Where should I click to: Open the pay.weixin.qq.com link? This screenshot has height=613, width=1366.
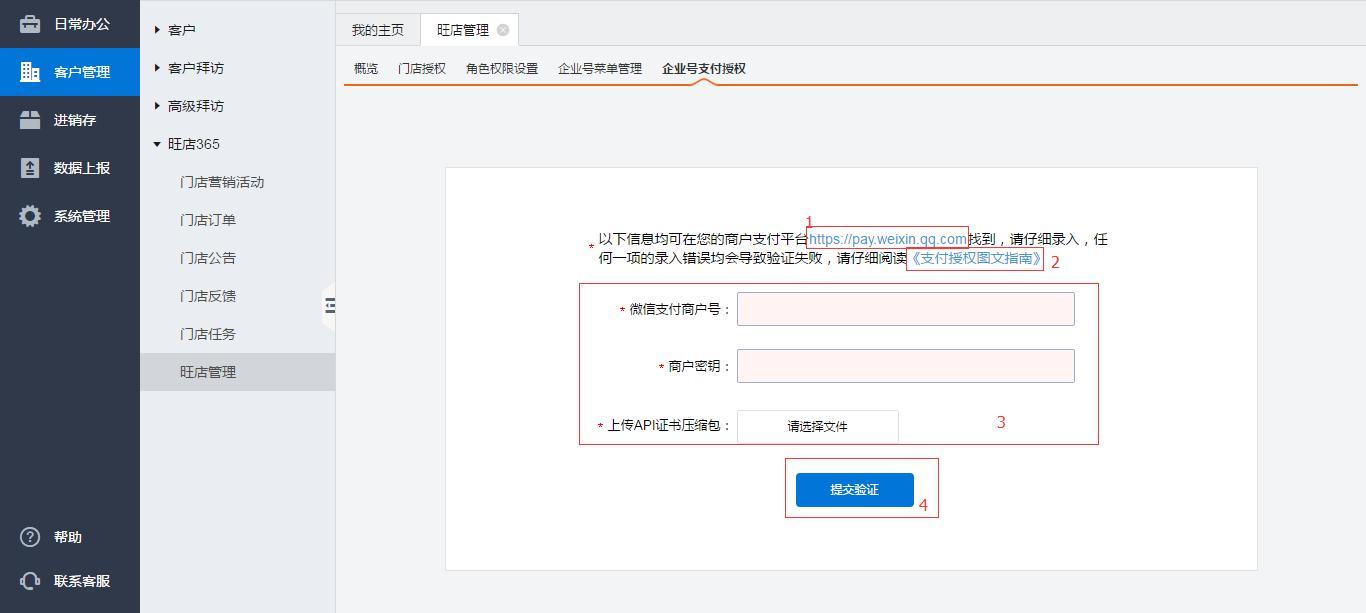click(x=887, y=239)
